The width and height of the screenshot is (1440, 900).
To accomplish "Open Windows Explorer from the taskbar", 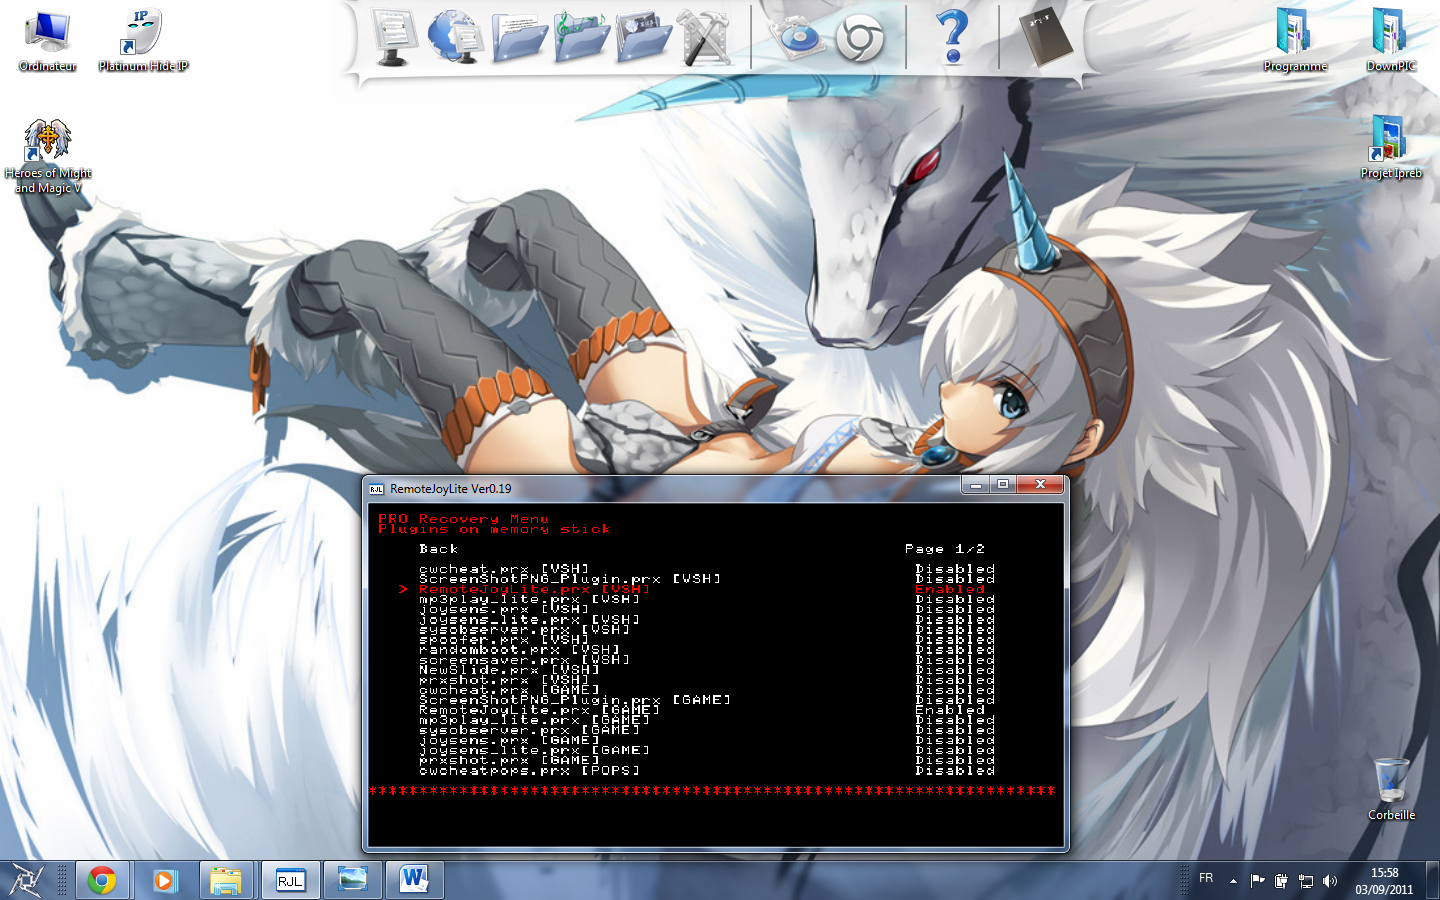I will click(x=227, y=880).
